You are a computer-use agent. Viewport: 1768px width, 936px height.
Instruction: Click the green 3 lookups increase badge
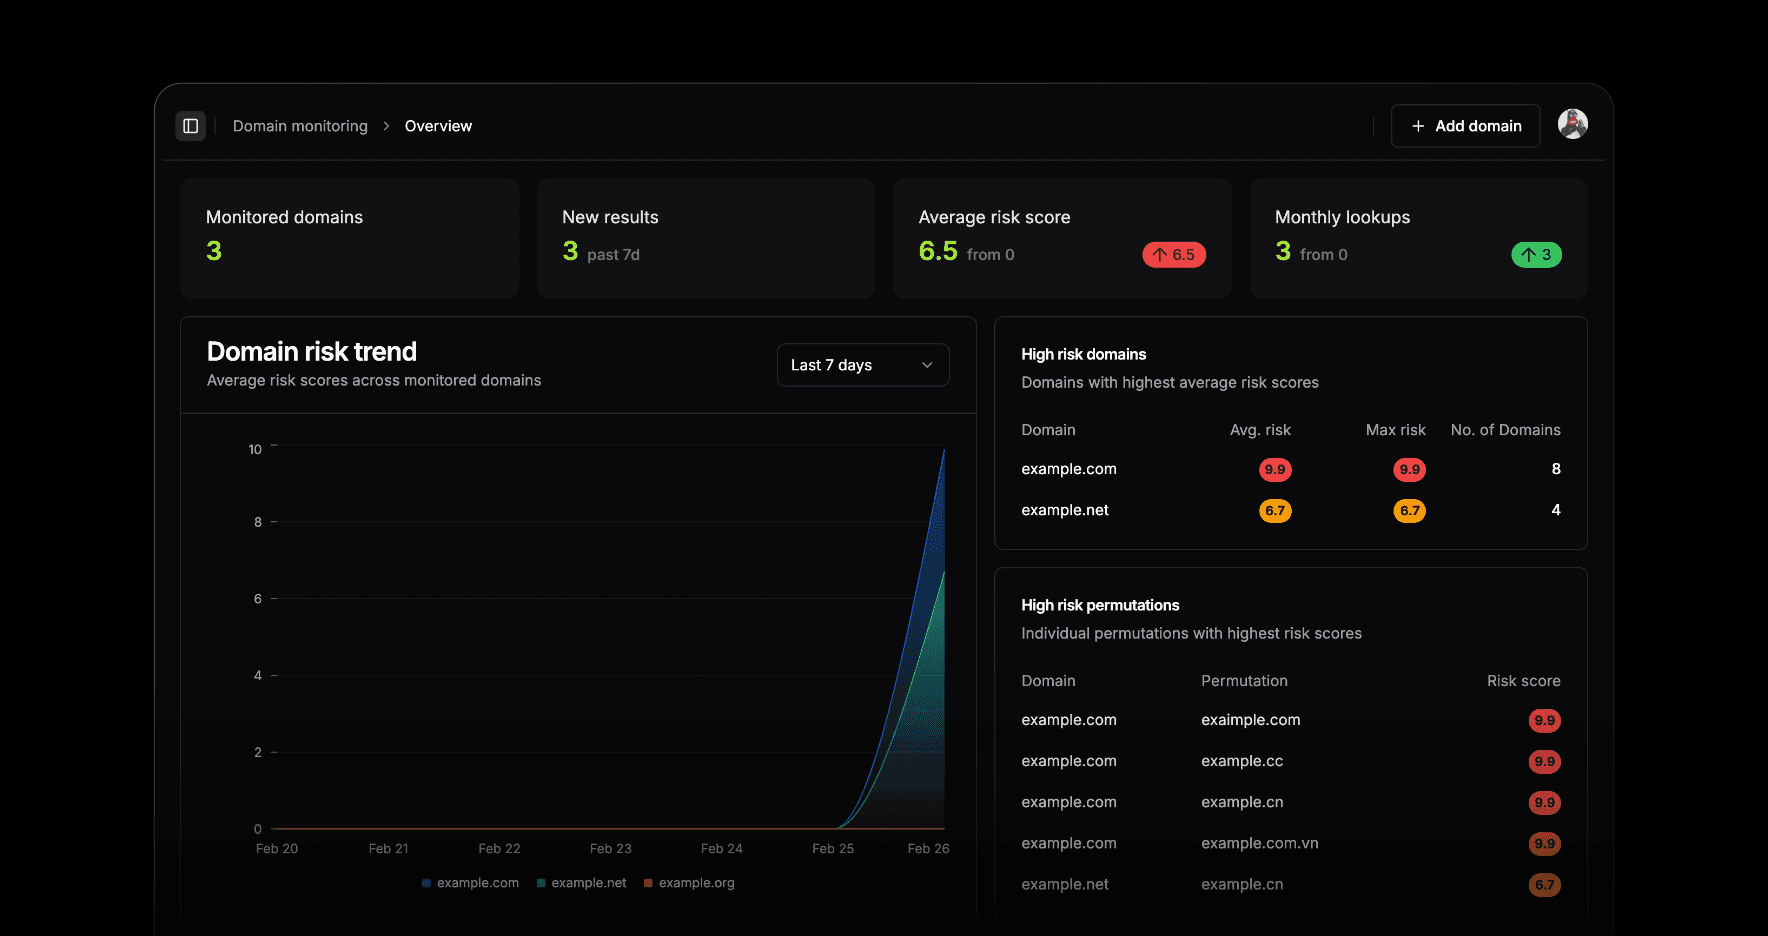click(1535, 255)
